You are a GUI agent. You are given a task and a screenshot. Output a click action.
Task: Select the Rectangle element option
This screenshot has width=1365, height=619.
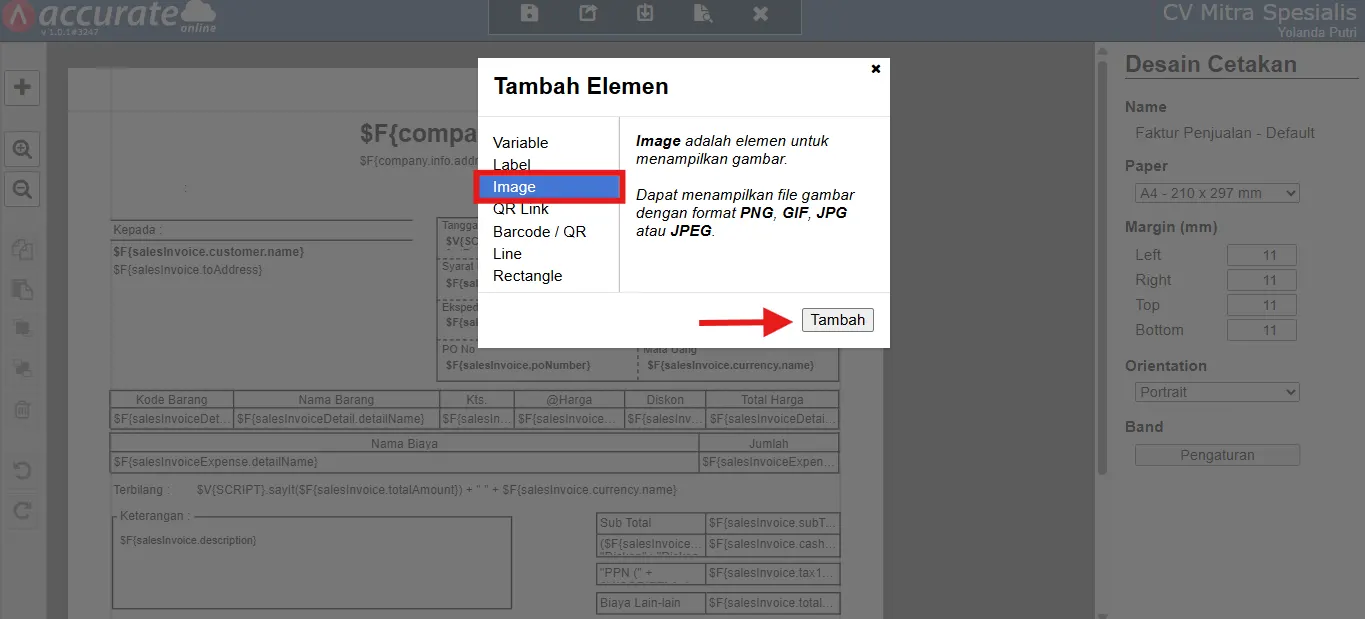527,276
